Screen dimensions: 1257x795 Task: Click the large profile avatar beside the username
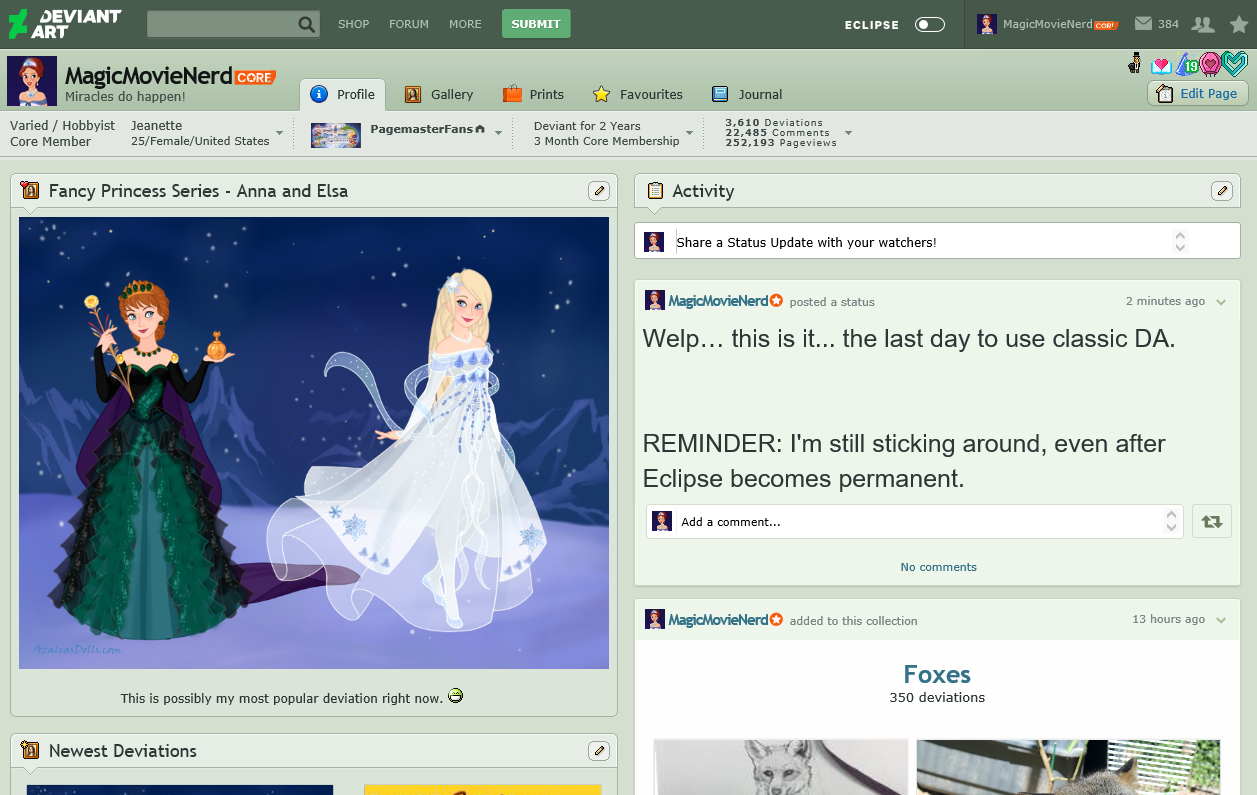[32, 81]
